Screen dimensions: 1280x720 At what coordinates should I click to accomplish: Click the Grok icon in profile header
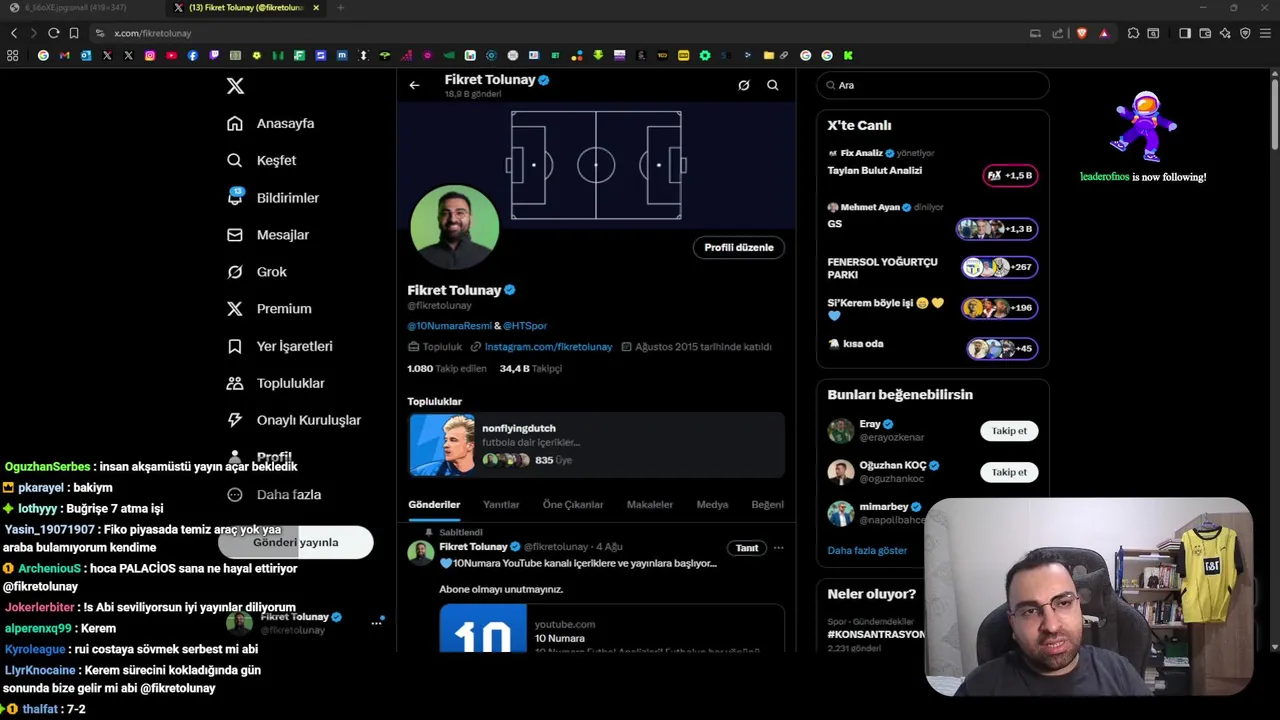744,85
